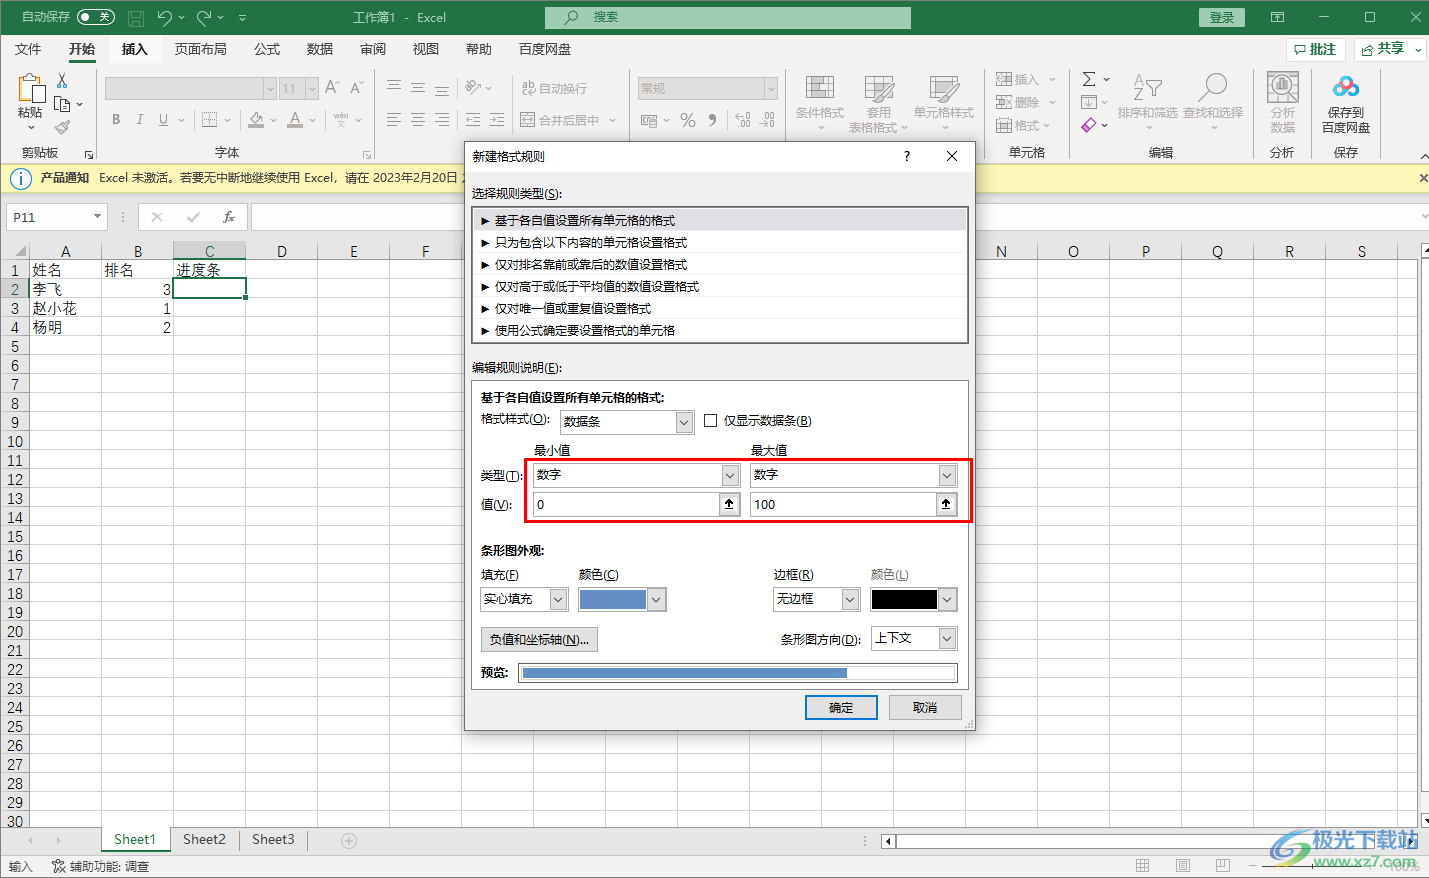This screenshot has width=1429, height=878.
Task: Click the Fill Color bucket icon
Action: coord(257,120)
